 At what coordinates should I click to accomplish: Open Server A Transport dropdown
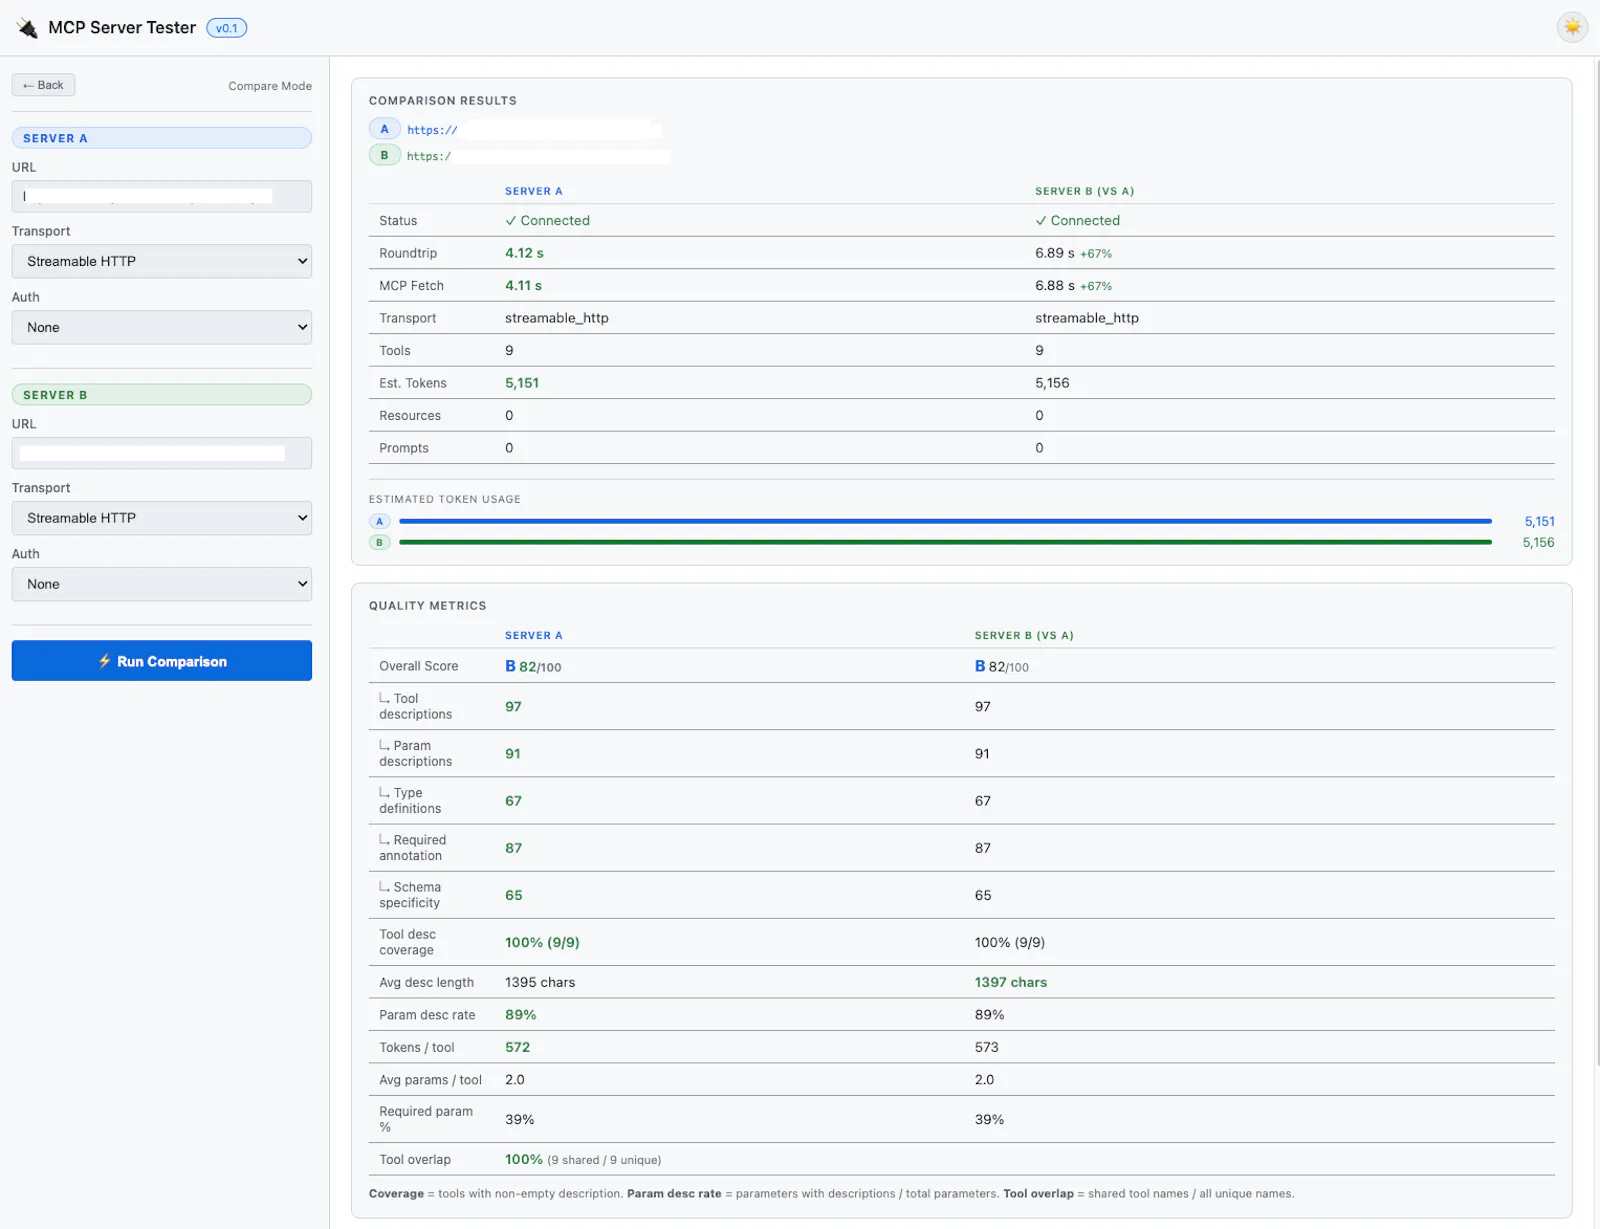(162, 261)
